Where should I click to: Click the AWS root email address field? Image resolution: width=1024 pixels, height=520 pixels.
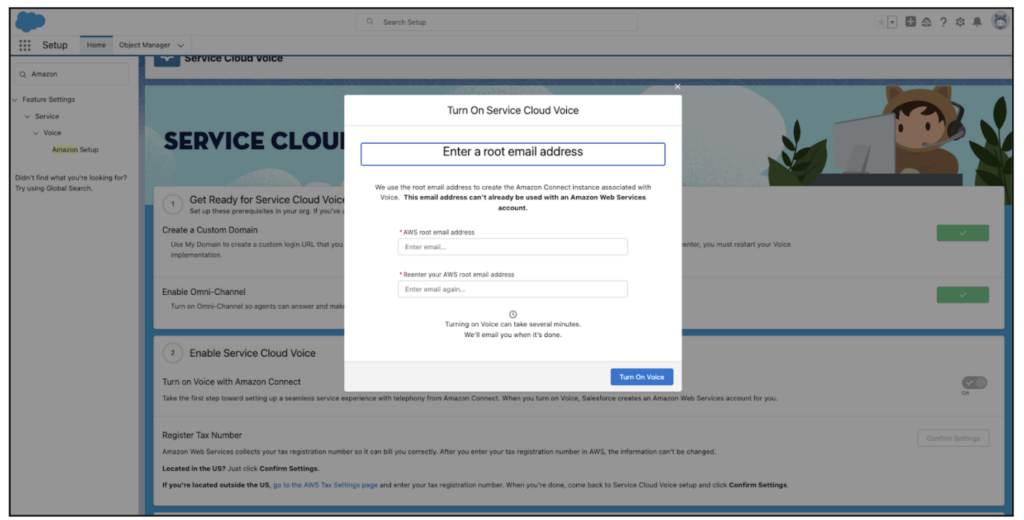(x=512, y=247)
